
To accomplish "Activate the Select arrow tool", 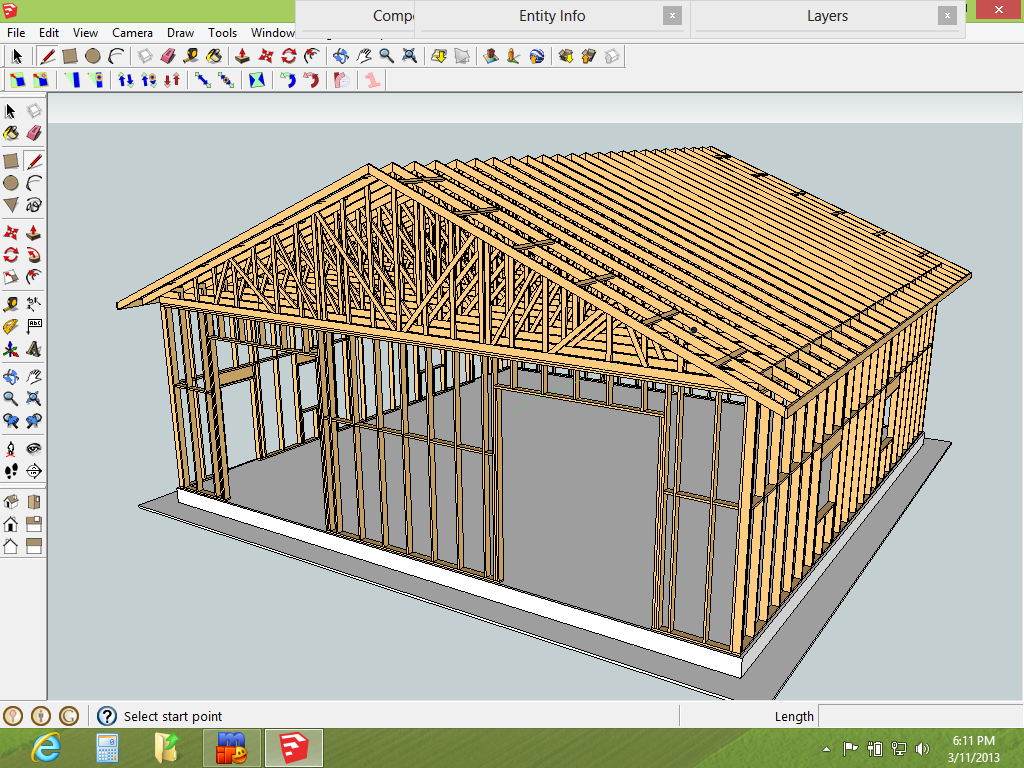I will pos(12,110).
